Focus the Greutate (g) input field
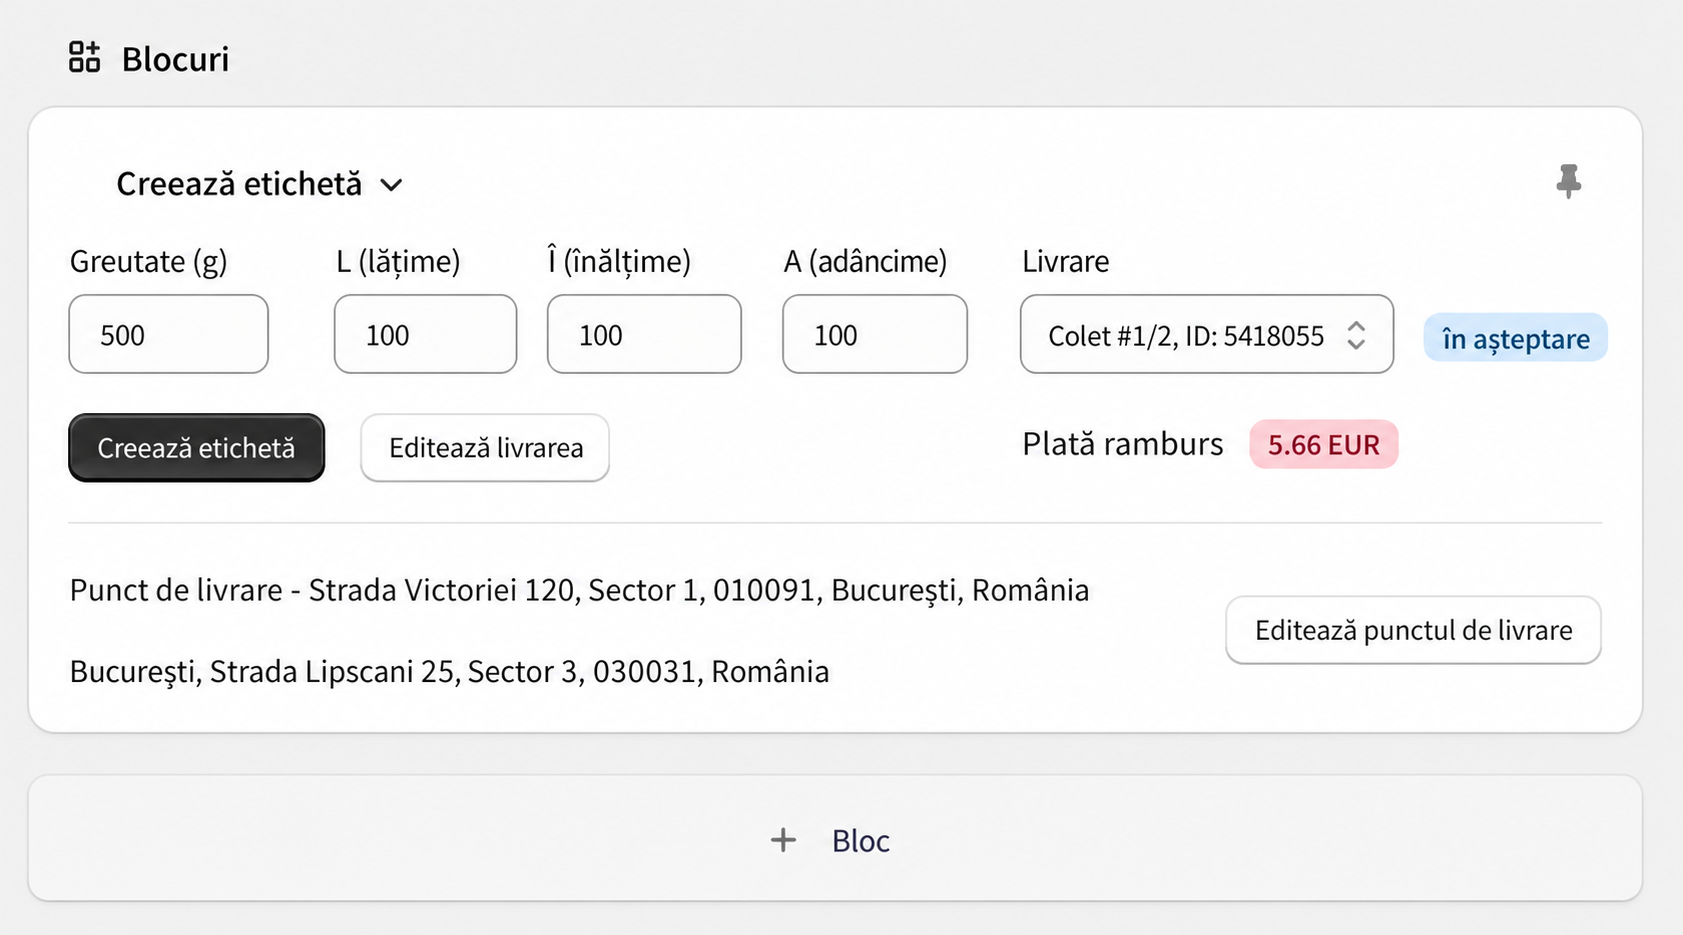1683x935 pixels. 168,334
